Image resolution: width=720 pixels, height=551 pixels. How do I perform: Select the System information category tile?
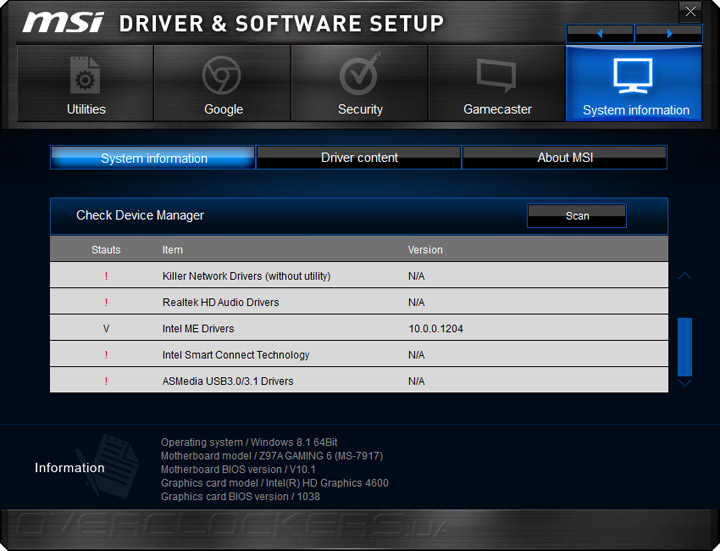click(634, 83)
